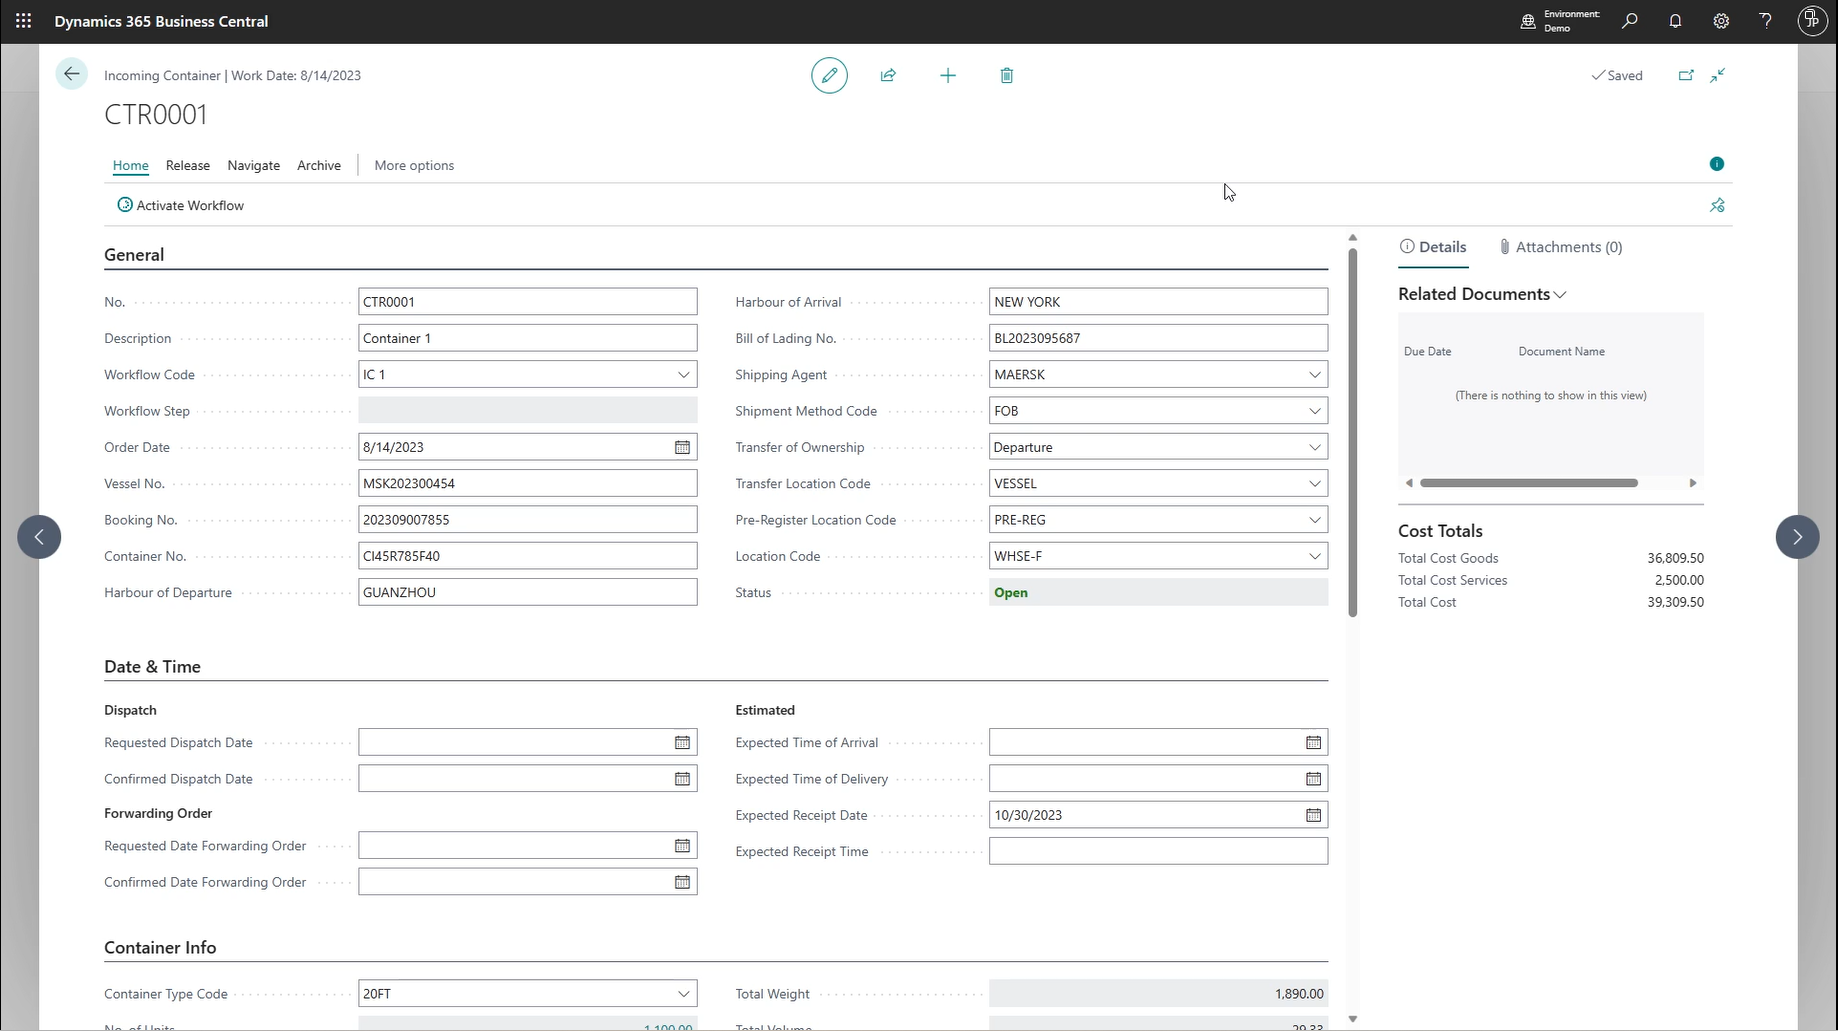Screen dimensions: 1838x1031
Task: Open user account avatar
Action: click(1812, 21)
